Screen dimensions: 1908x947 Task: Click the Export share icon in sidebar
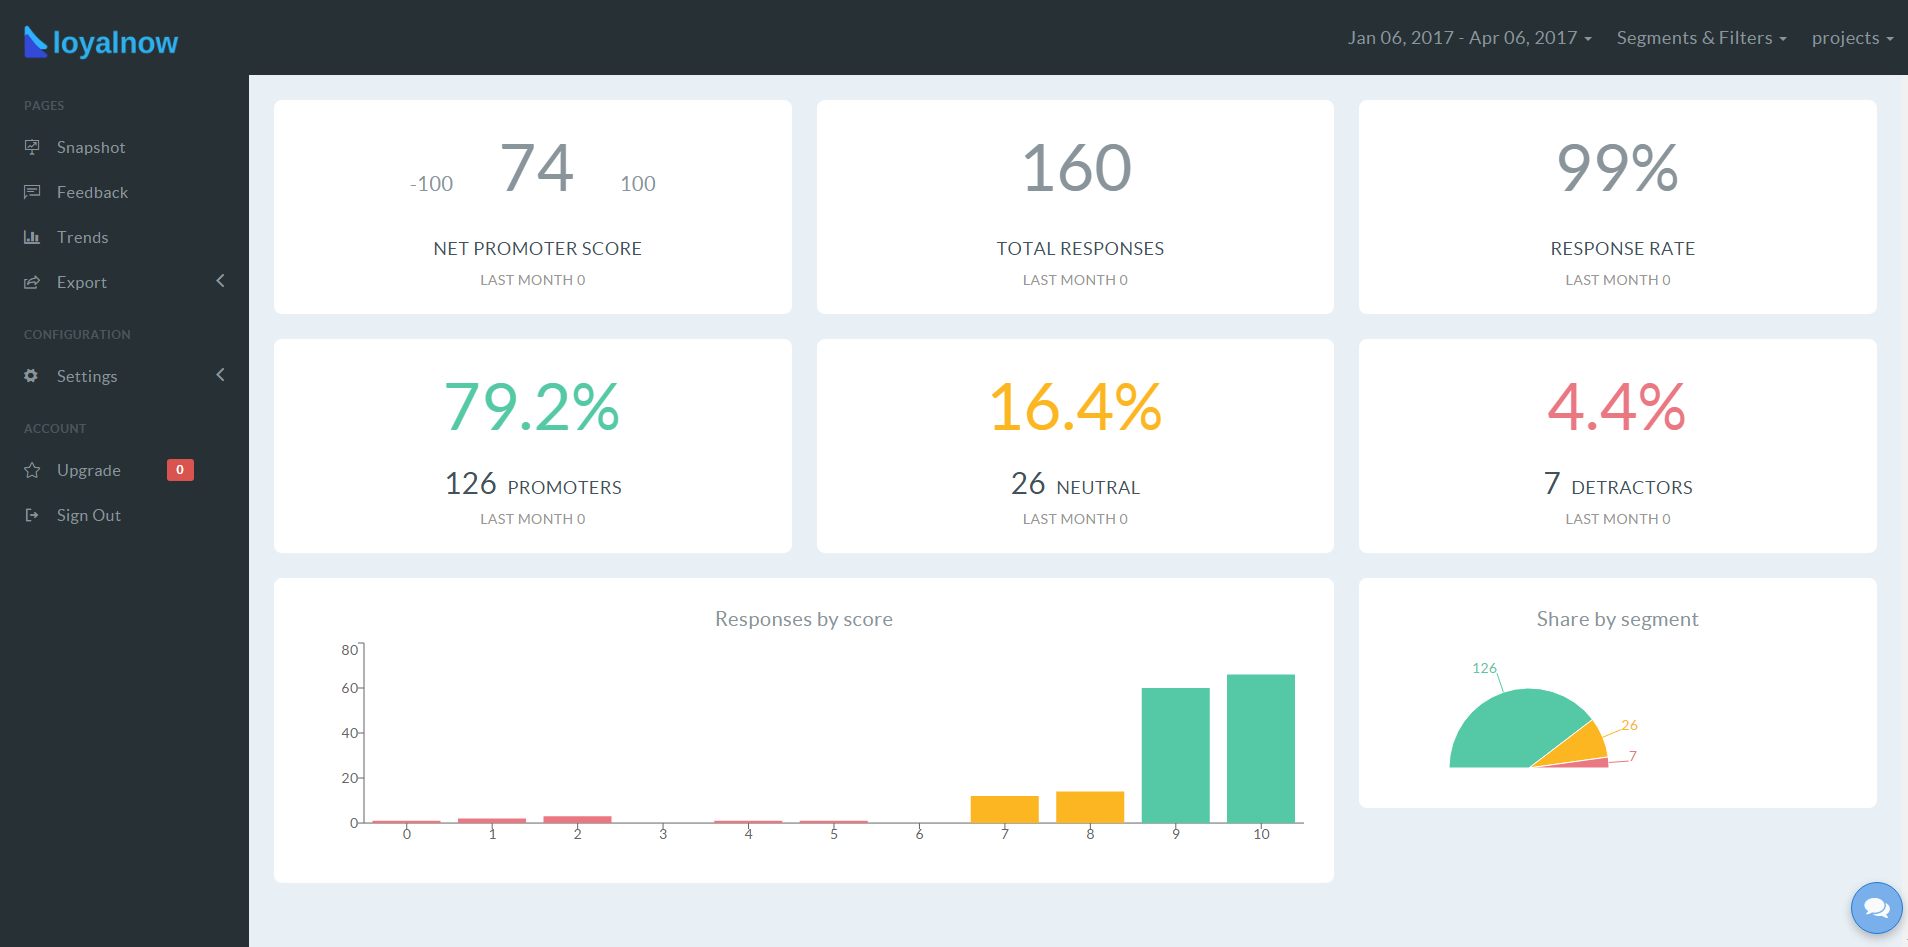tap(32, 282)
